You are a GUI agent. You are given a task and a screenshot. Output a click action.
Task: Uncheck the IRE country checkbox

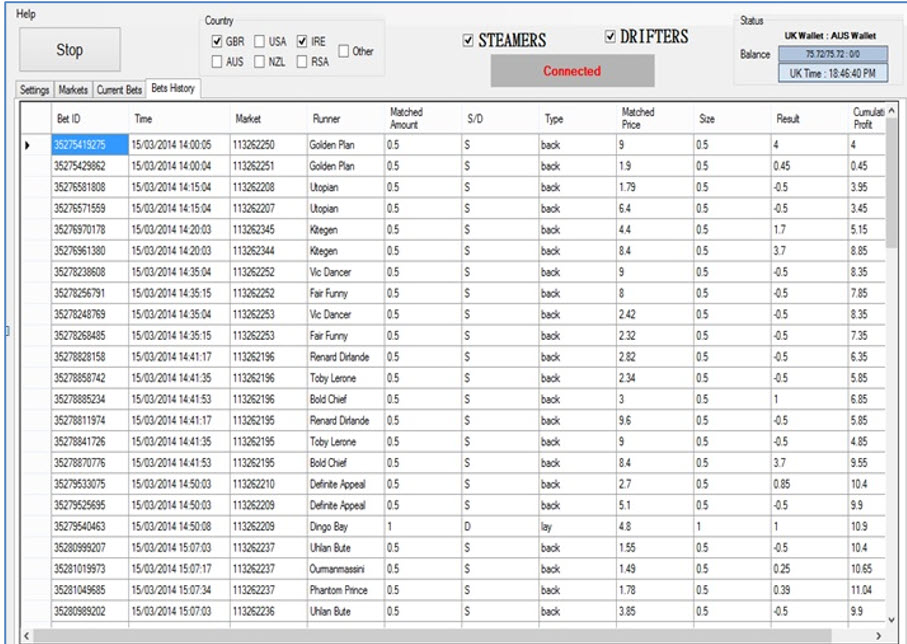click(302, 41)
